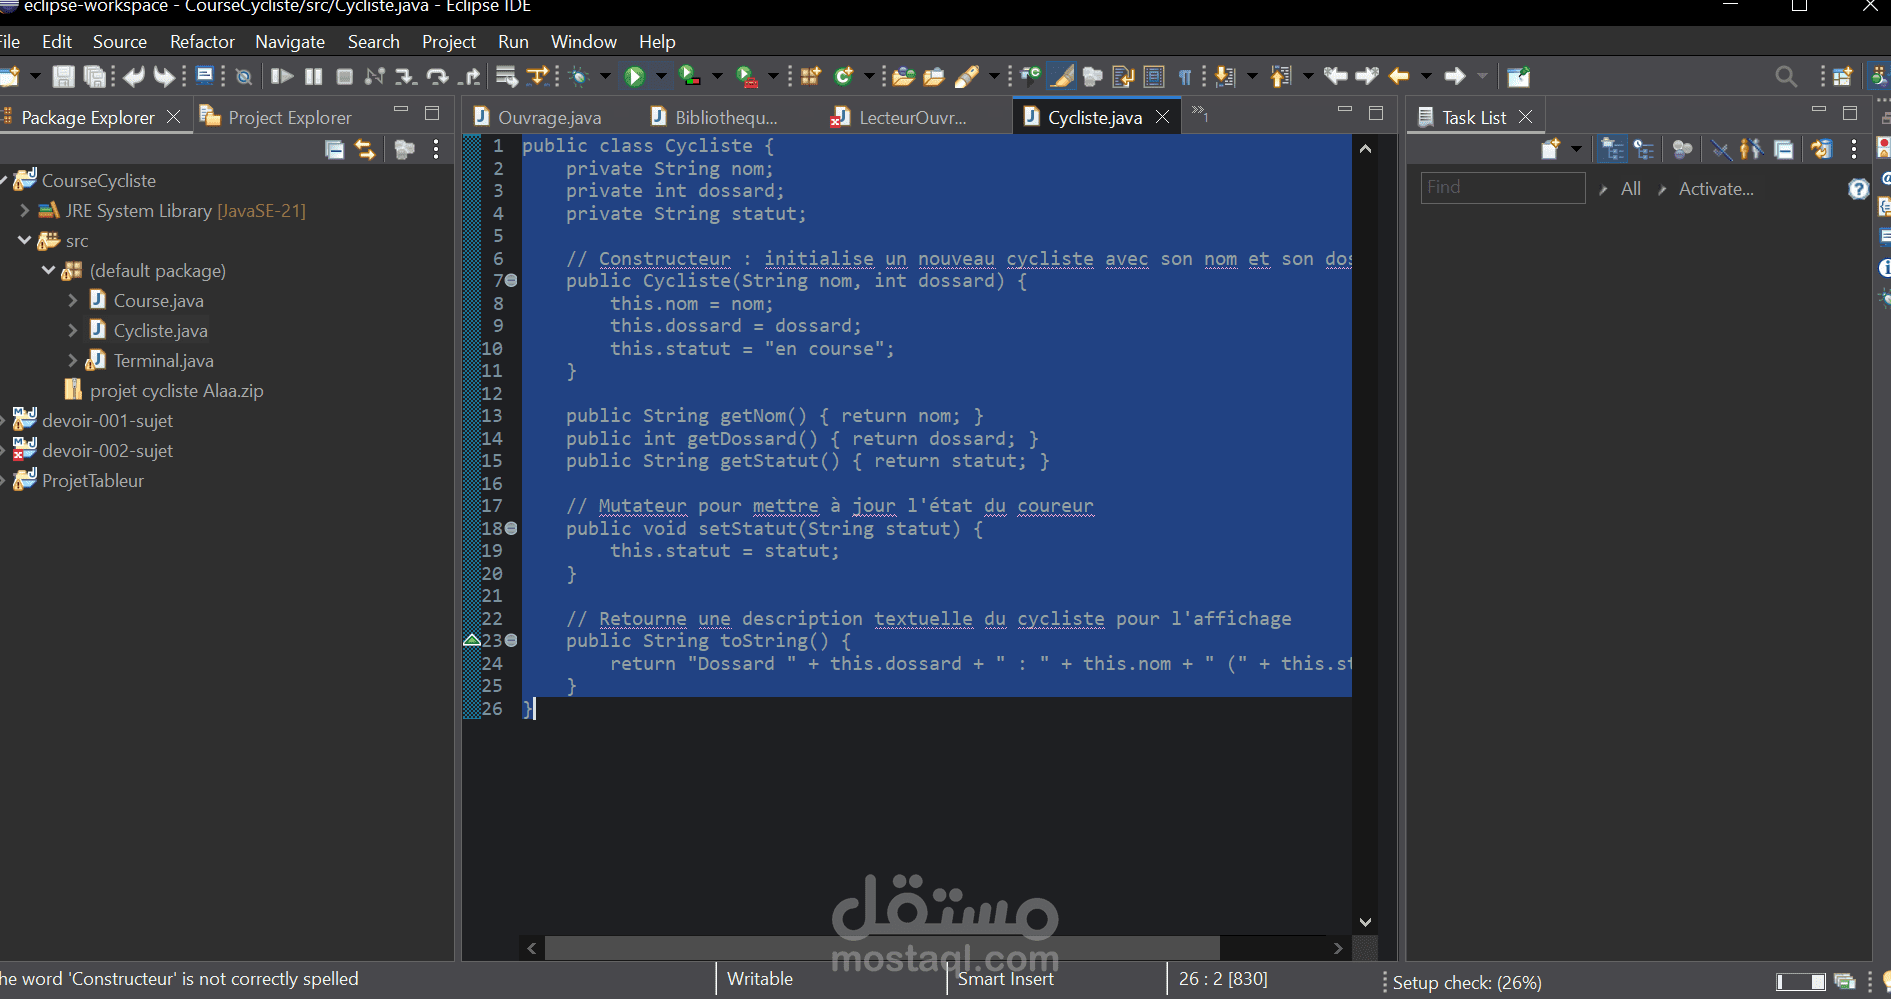
Task: Collapse All in Package Explorer
Action: (x=335, y=149)
